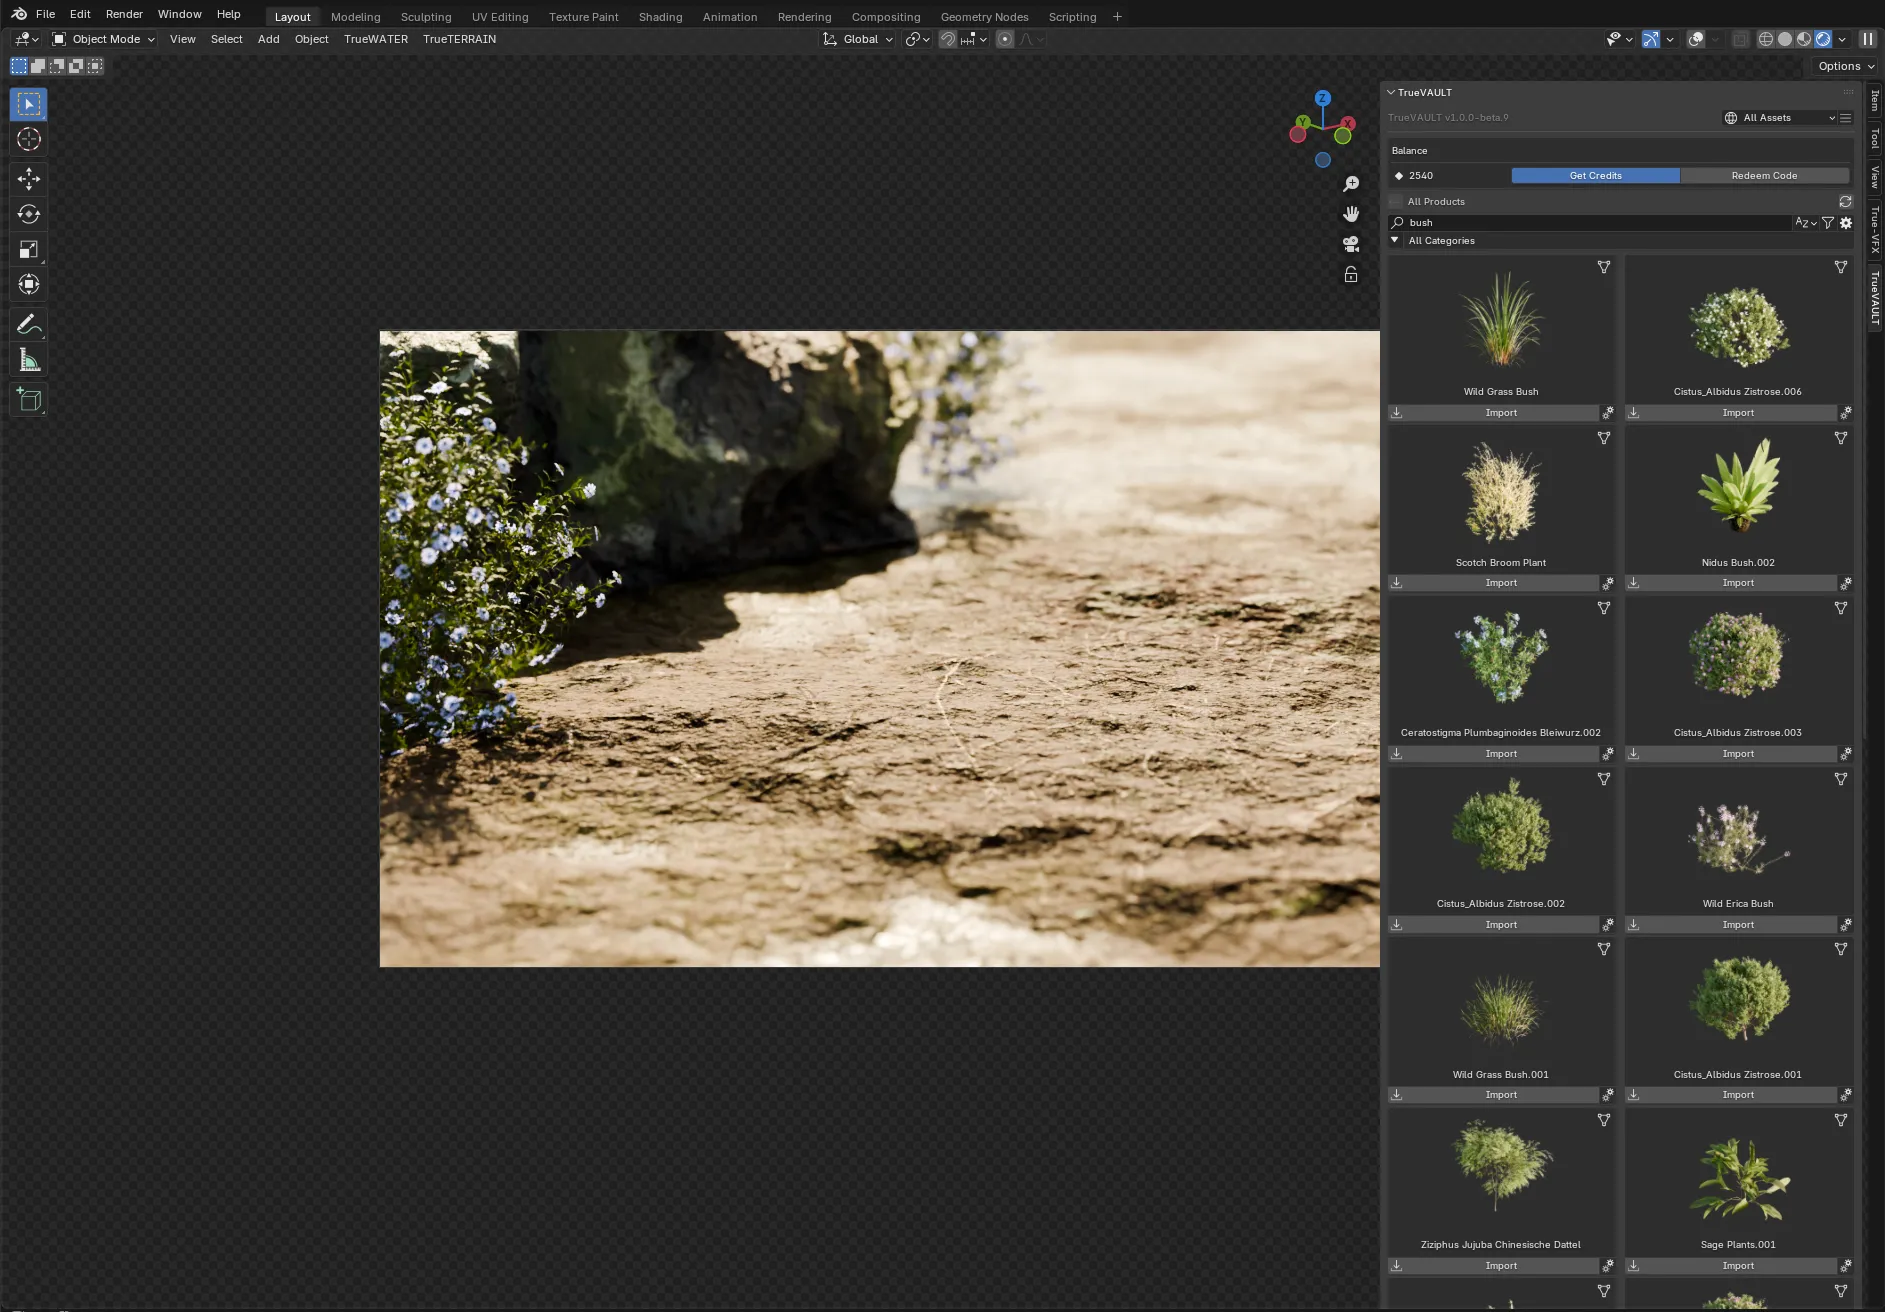Toggle proportional editing in the header
The image size is (1885, 1312).
1004,39
